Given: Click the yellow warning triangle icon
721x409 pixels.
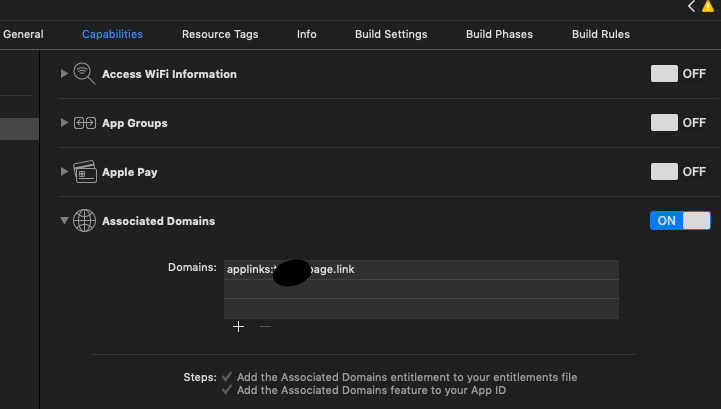Looking at the screenshot, I should 708,6.
